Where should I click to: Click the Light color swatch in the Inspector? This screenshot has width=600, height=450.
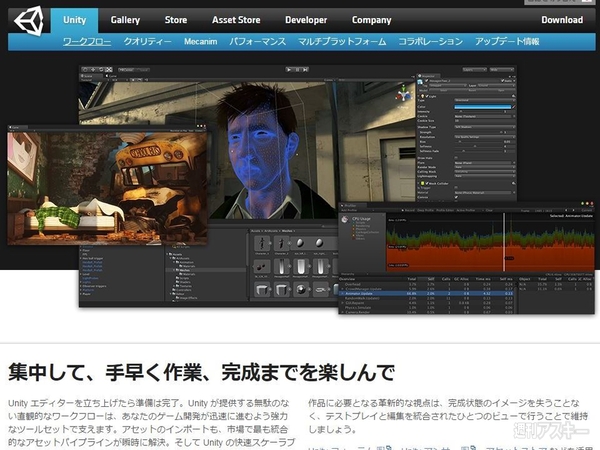[482, 107]
